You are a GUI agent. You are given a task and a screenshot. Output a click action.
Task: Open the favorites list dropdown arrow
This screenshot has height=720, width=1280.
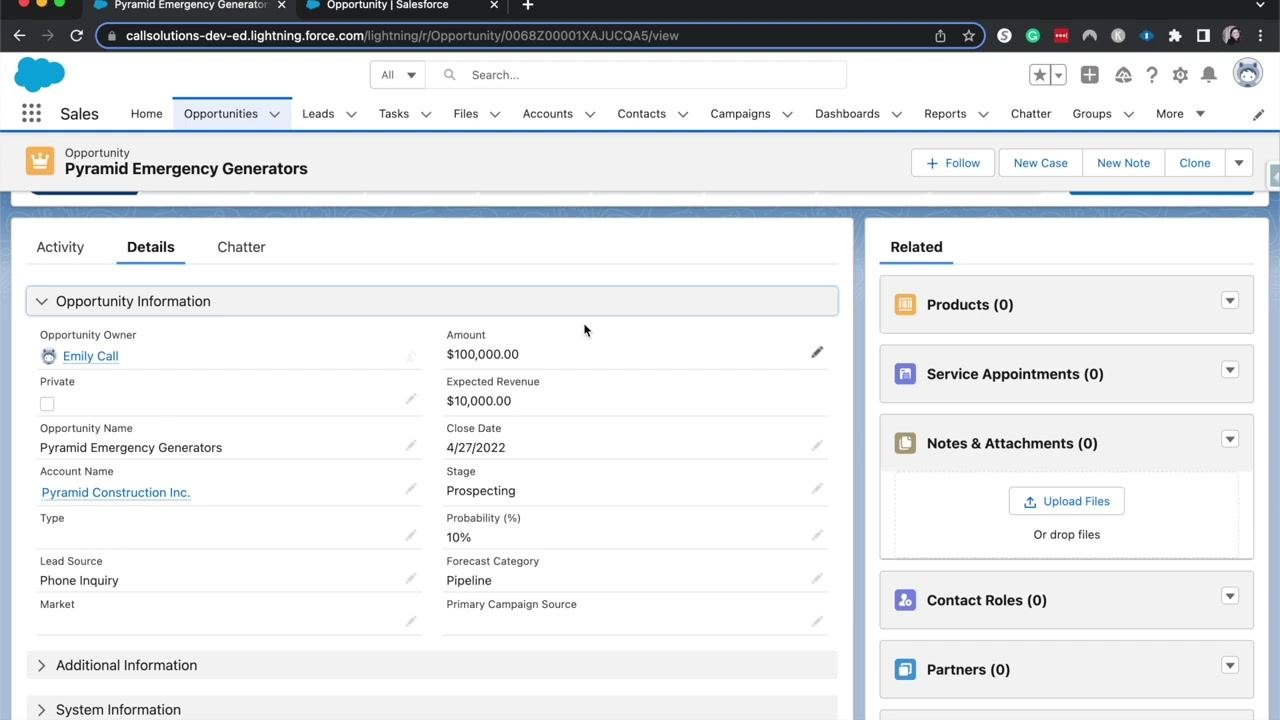[1058, 75]
